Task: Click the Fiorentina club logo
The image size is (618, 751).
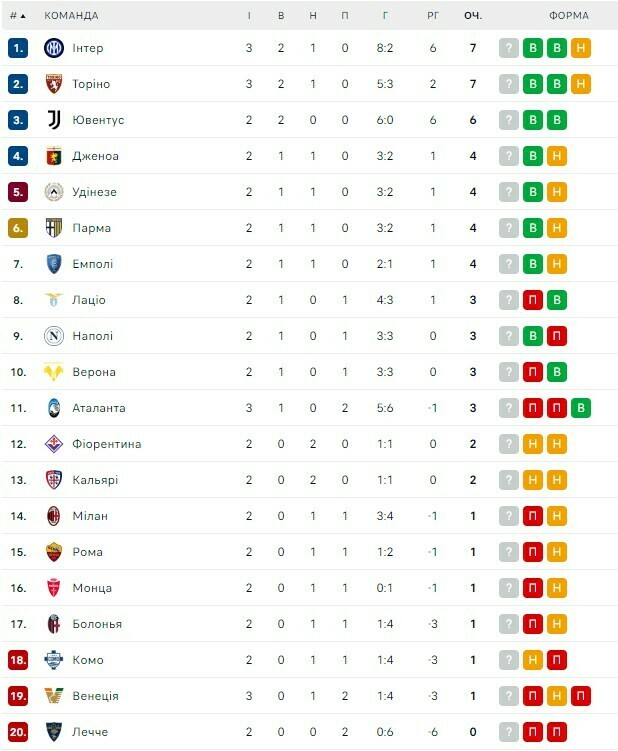Action: click(54, 444)
